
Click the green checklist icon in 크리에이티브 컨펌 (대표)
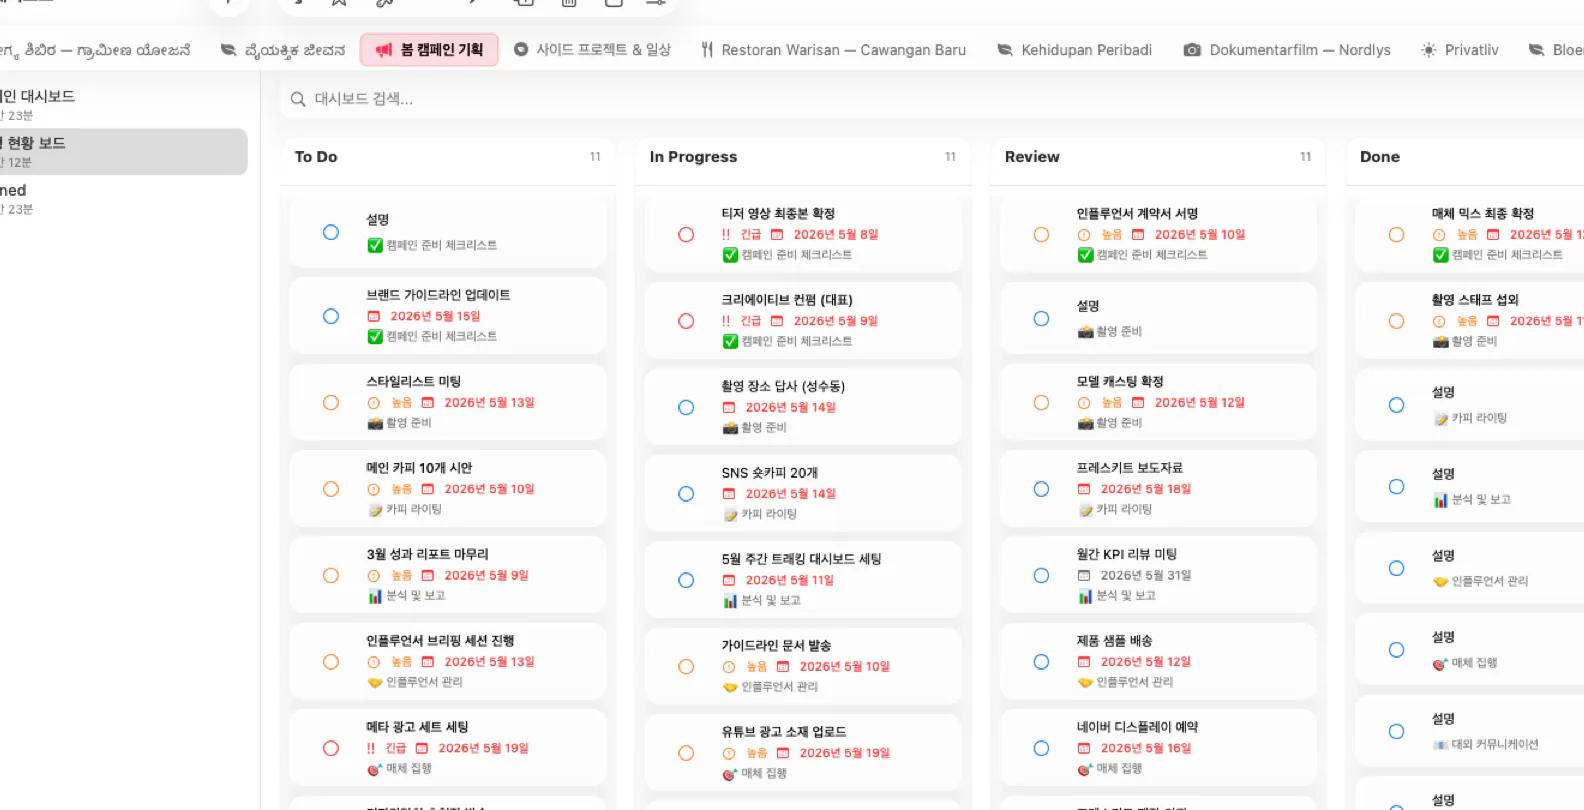(730, 342)
